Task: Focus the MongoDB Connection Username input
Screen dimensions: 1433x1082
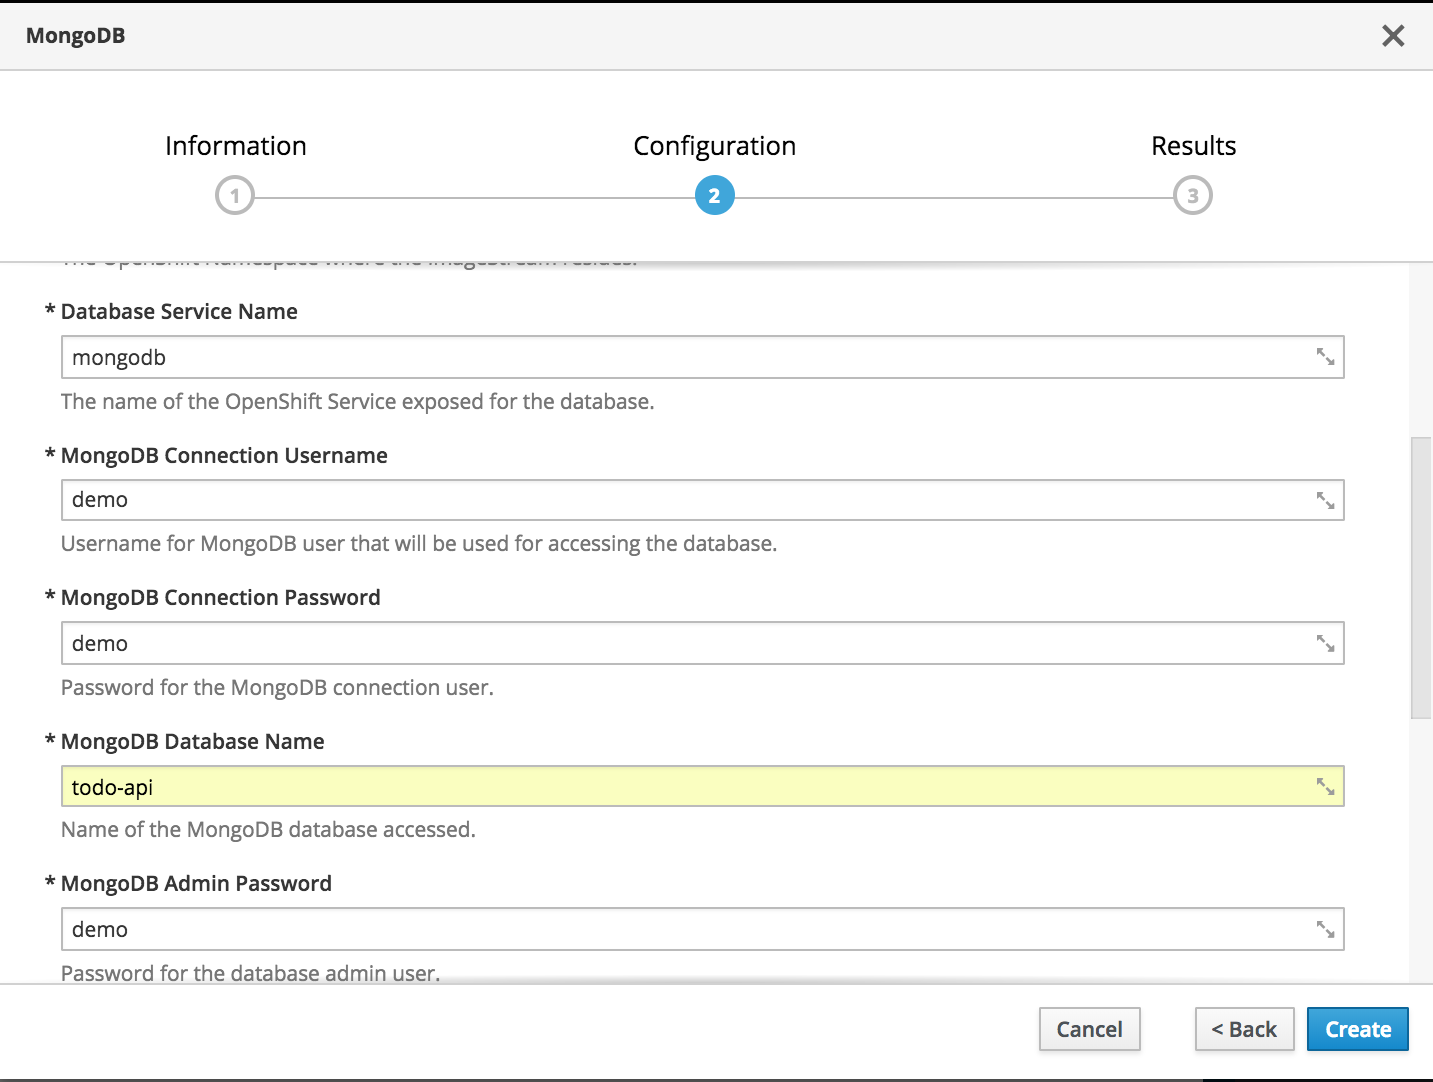Action: pos(703,500)
